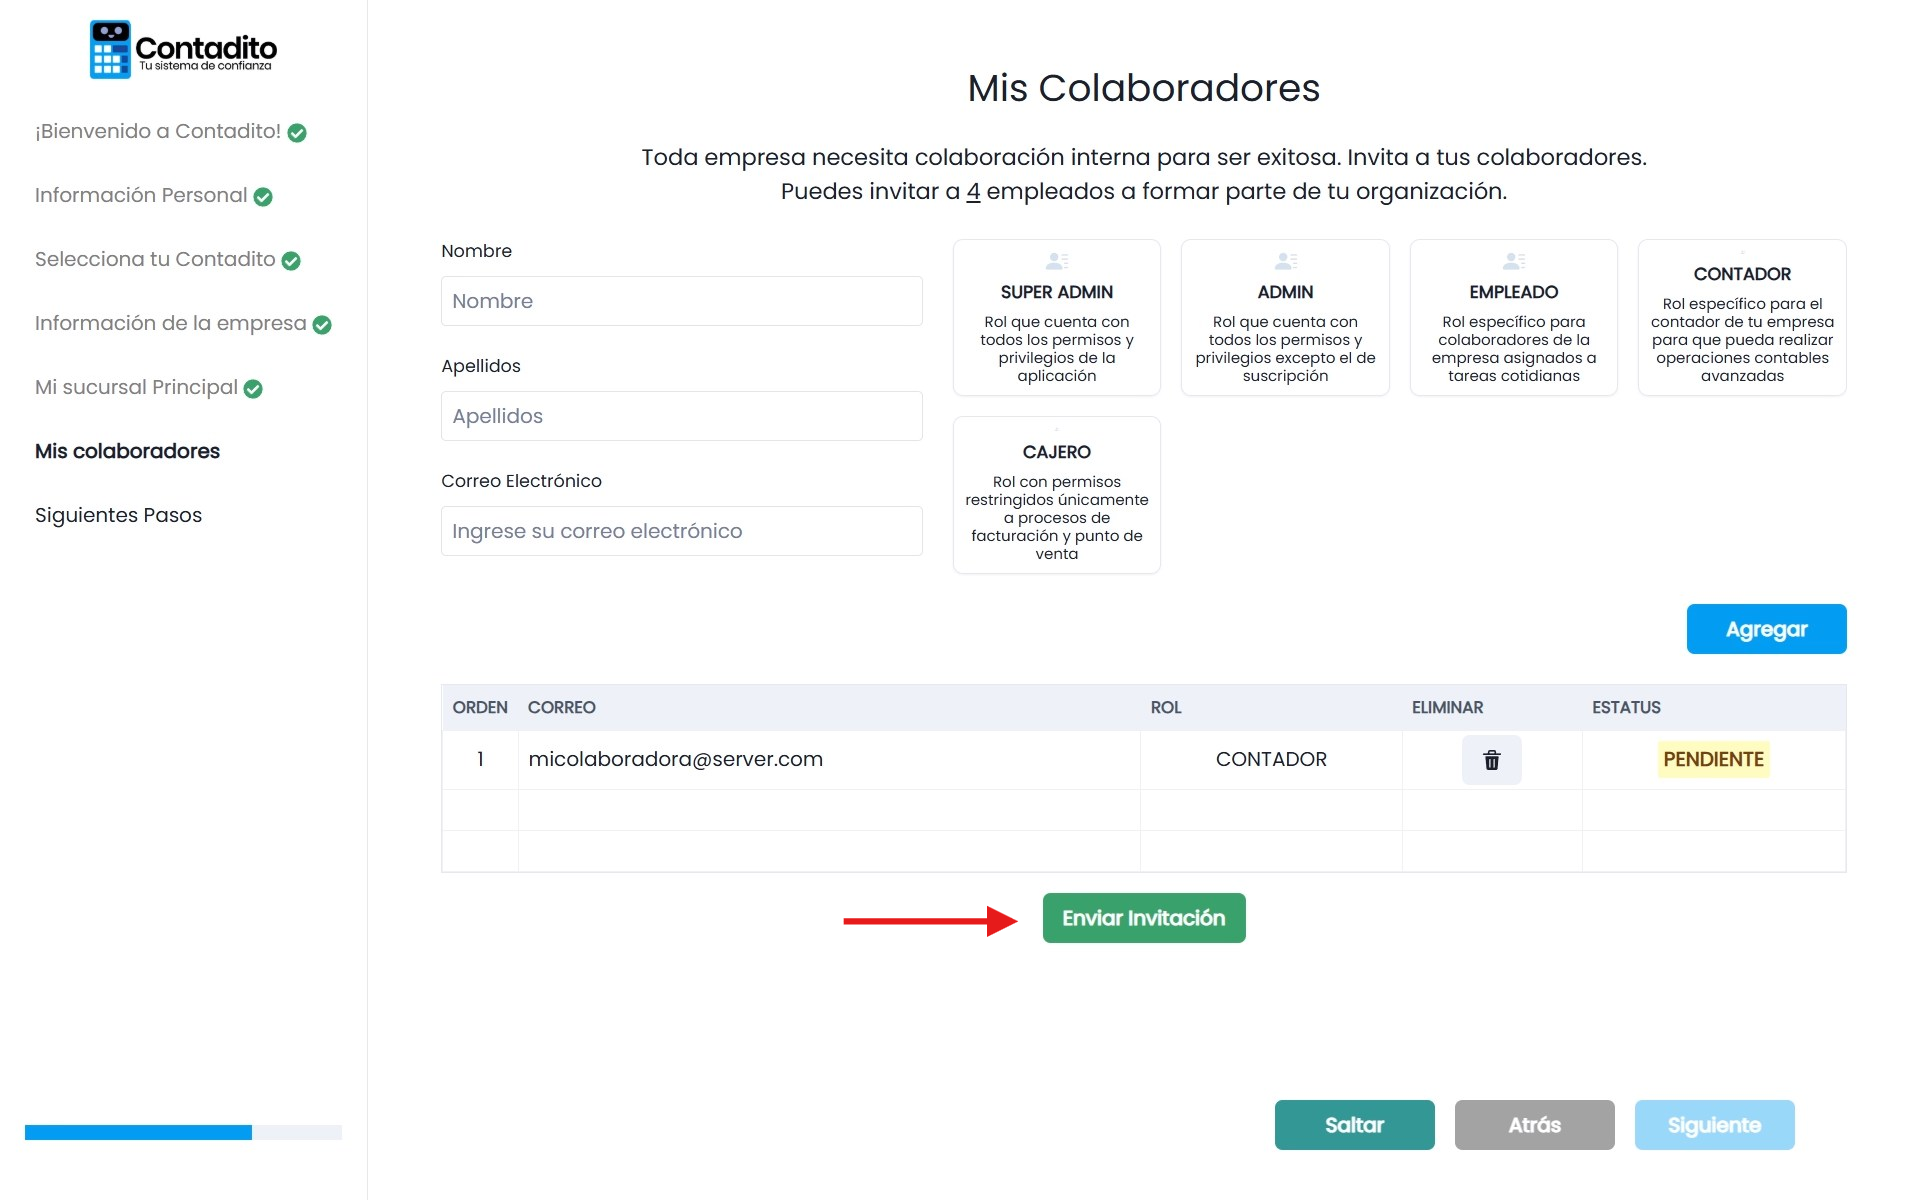Select Mis colaboradores in sidebar

[127, 451]
